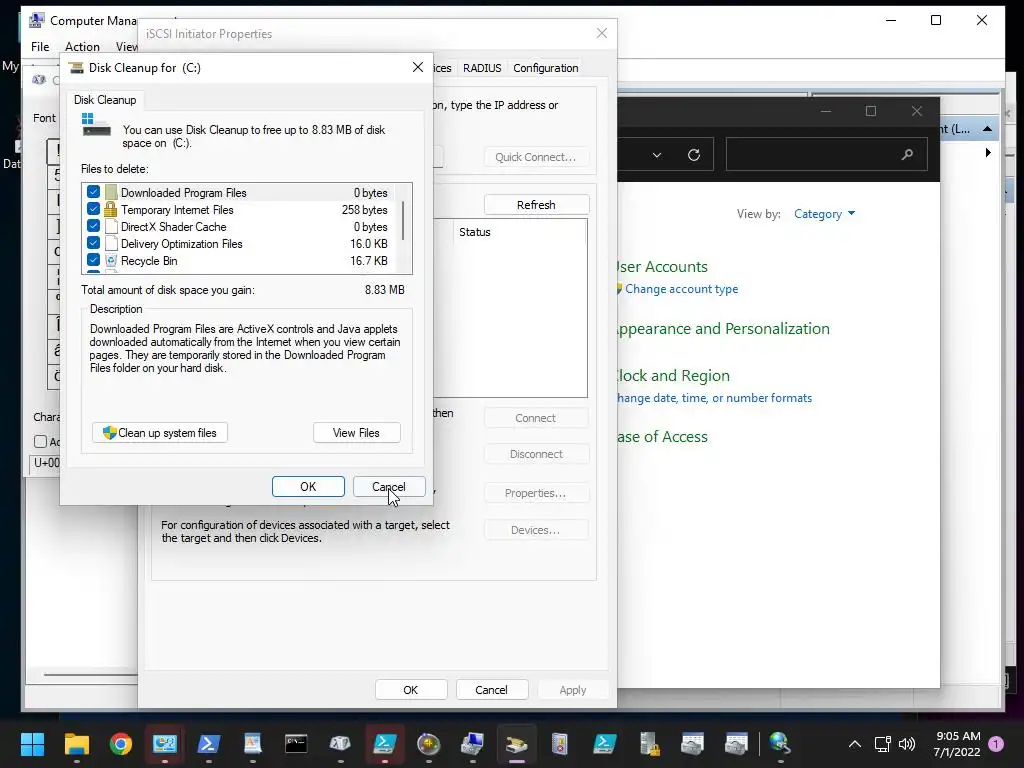The image size is (1024, 768).
Task: Open the WordPad document taskbar icon
Action: point(252,744)
